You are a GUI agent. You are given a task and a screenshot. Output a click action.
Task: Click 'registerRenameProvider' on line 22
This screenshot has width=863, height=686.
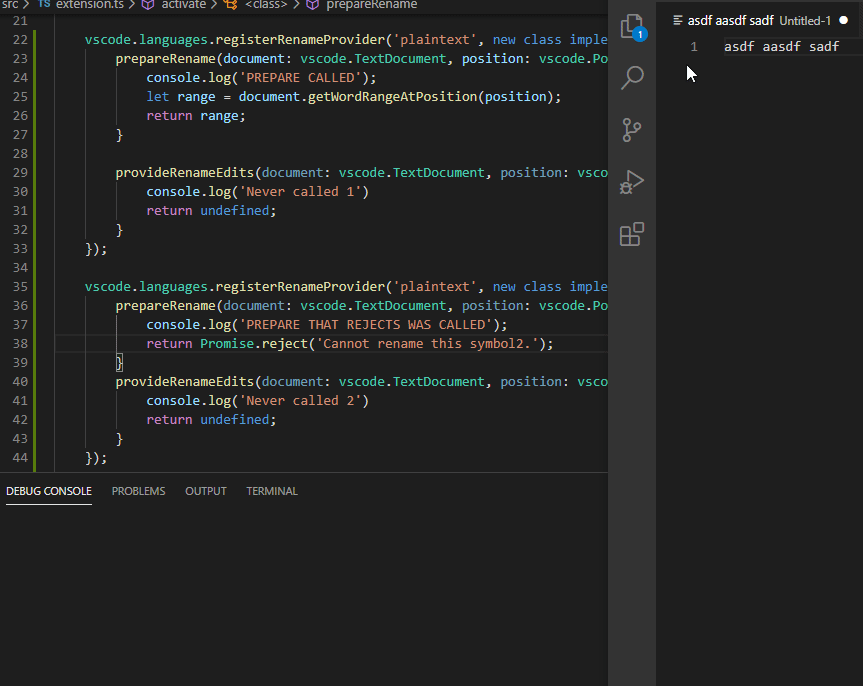click(x=300, y=40)
